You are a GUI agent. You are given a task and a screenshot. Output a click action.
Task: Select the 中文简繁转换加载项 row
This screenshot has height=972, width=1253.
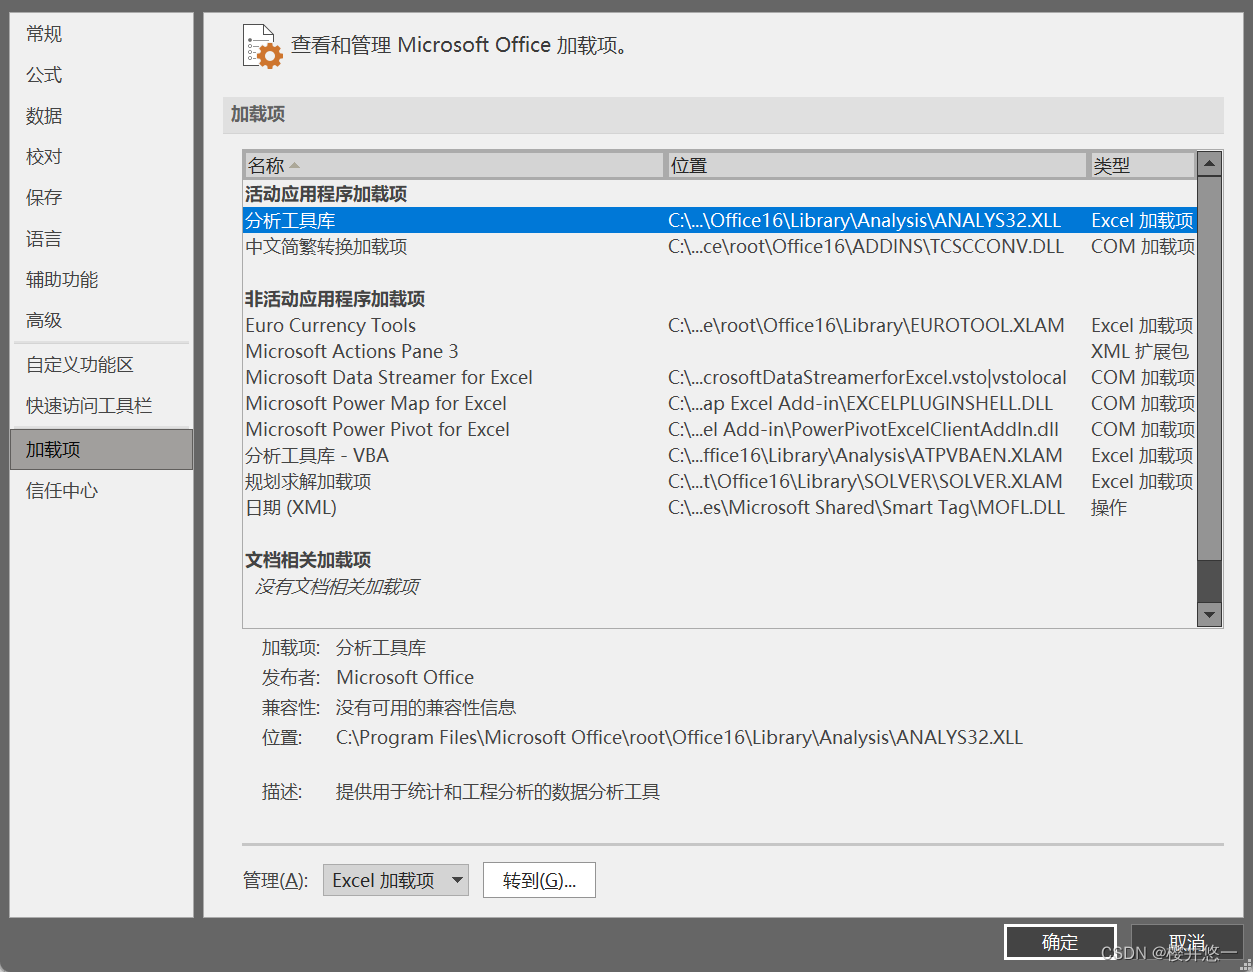pos(719,246)
